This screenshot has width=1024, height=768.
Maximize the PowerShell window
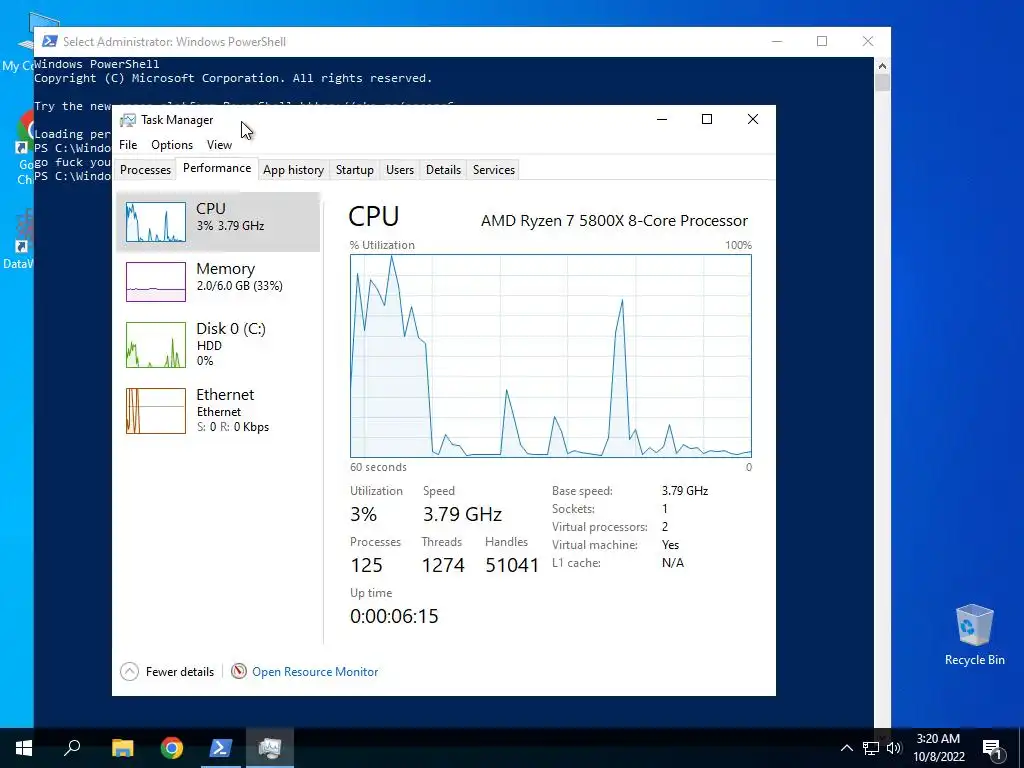coord(822,41)
